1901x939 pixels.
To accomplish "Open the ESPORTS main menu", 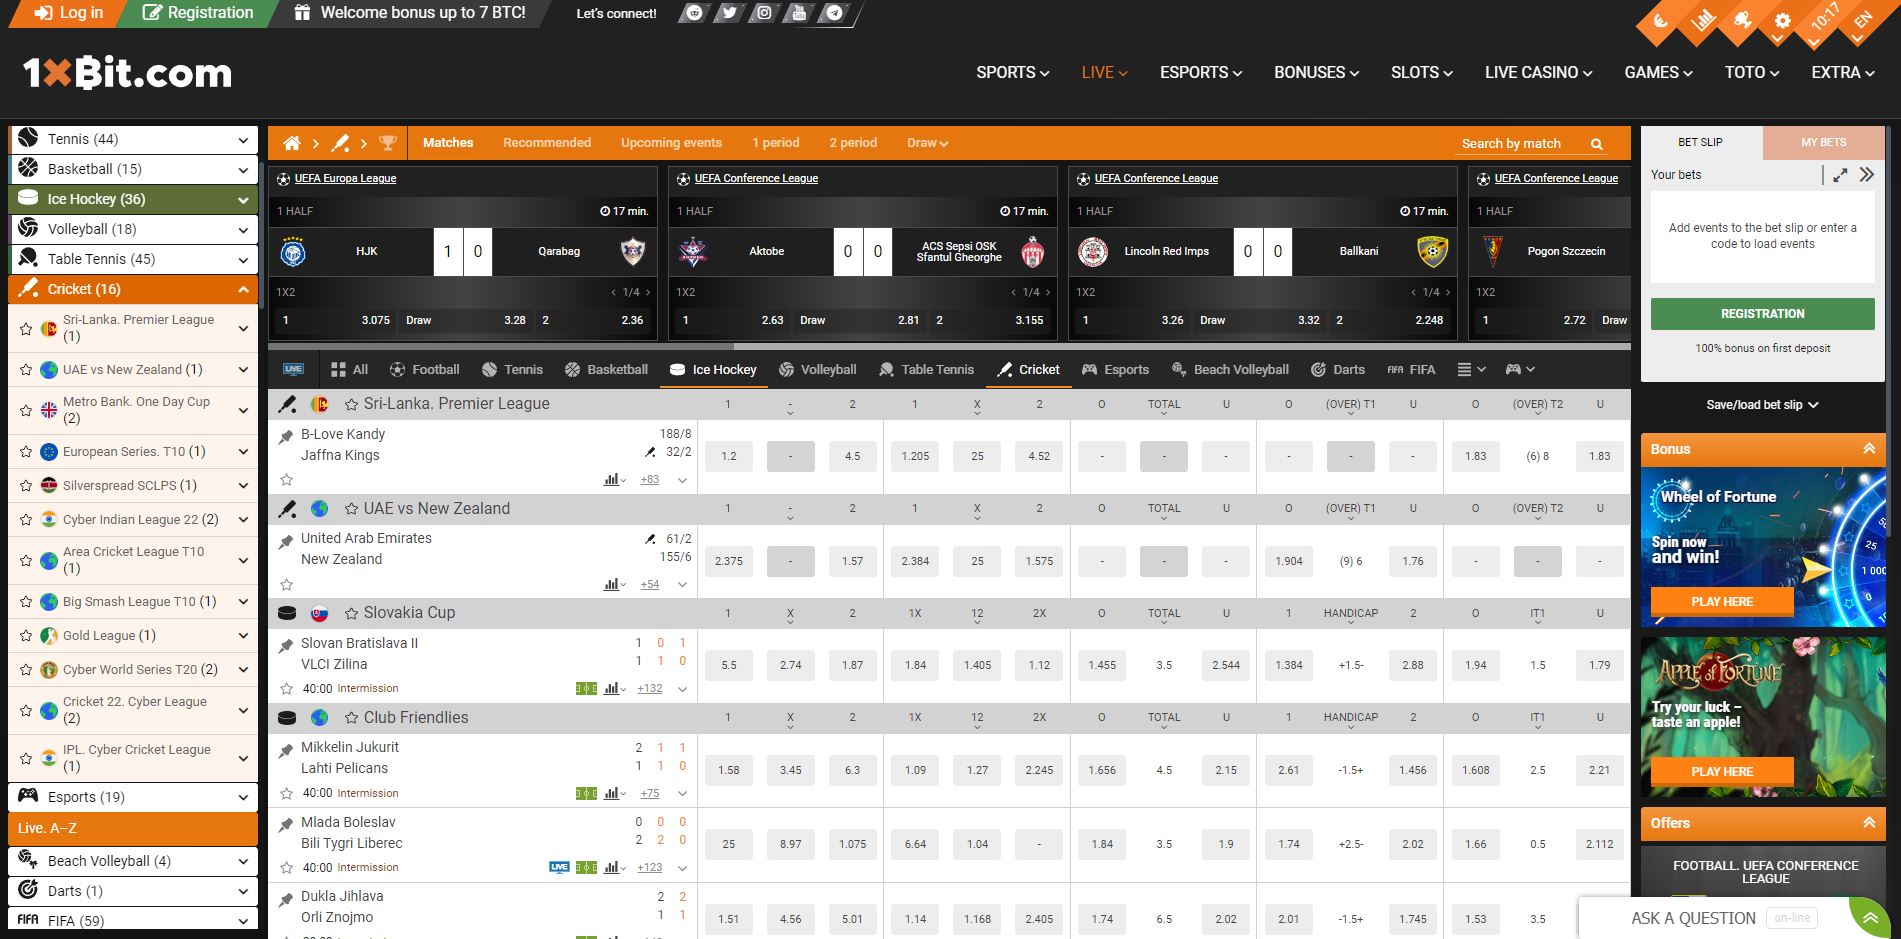I will pos(1201,73).
